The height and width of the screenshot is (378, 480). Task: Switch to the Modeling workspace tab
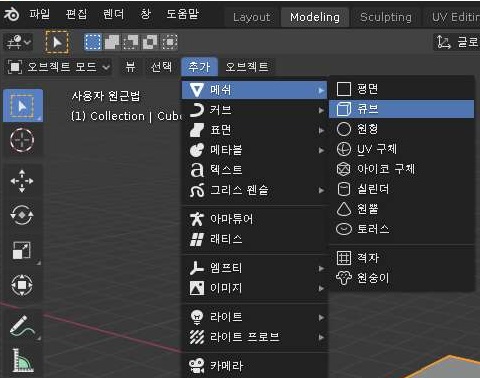pyautogui.click(x=315, y=17)
